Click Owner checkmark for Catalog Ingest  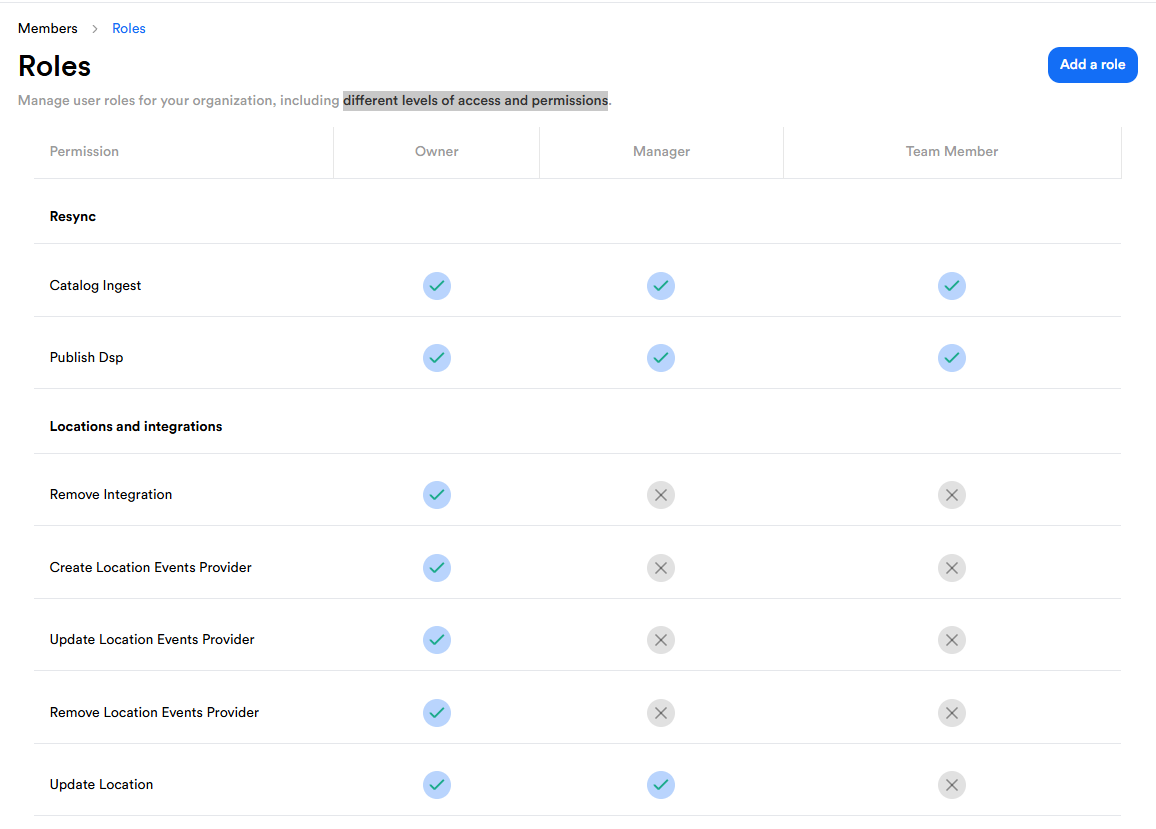(437, 286)
